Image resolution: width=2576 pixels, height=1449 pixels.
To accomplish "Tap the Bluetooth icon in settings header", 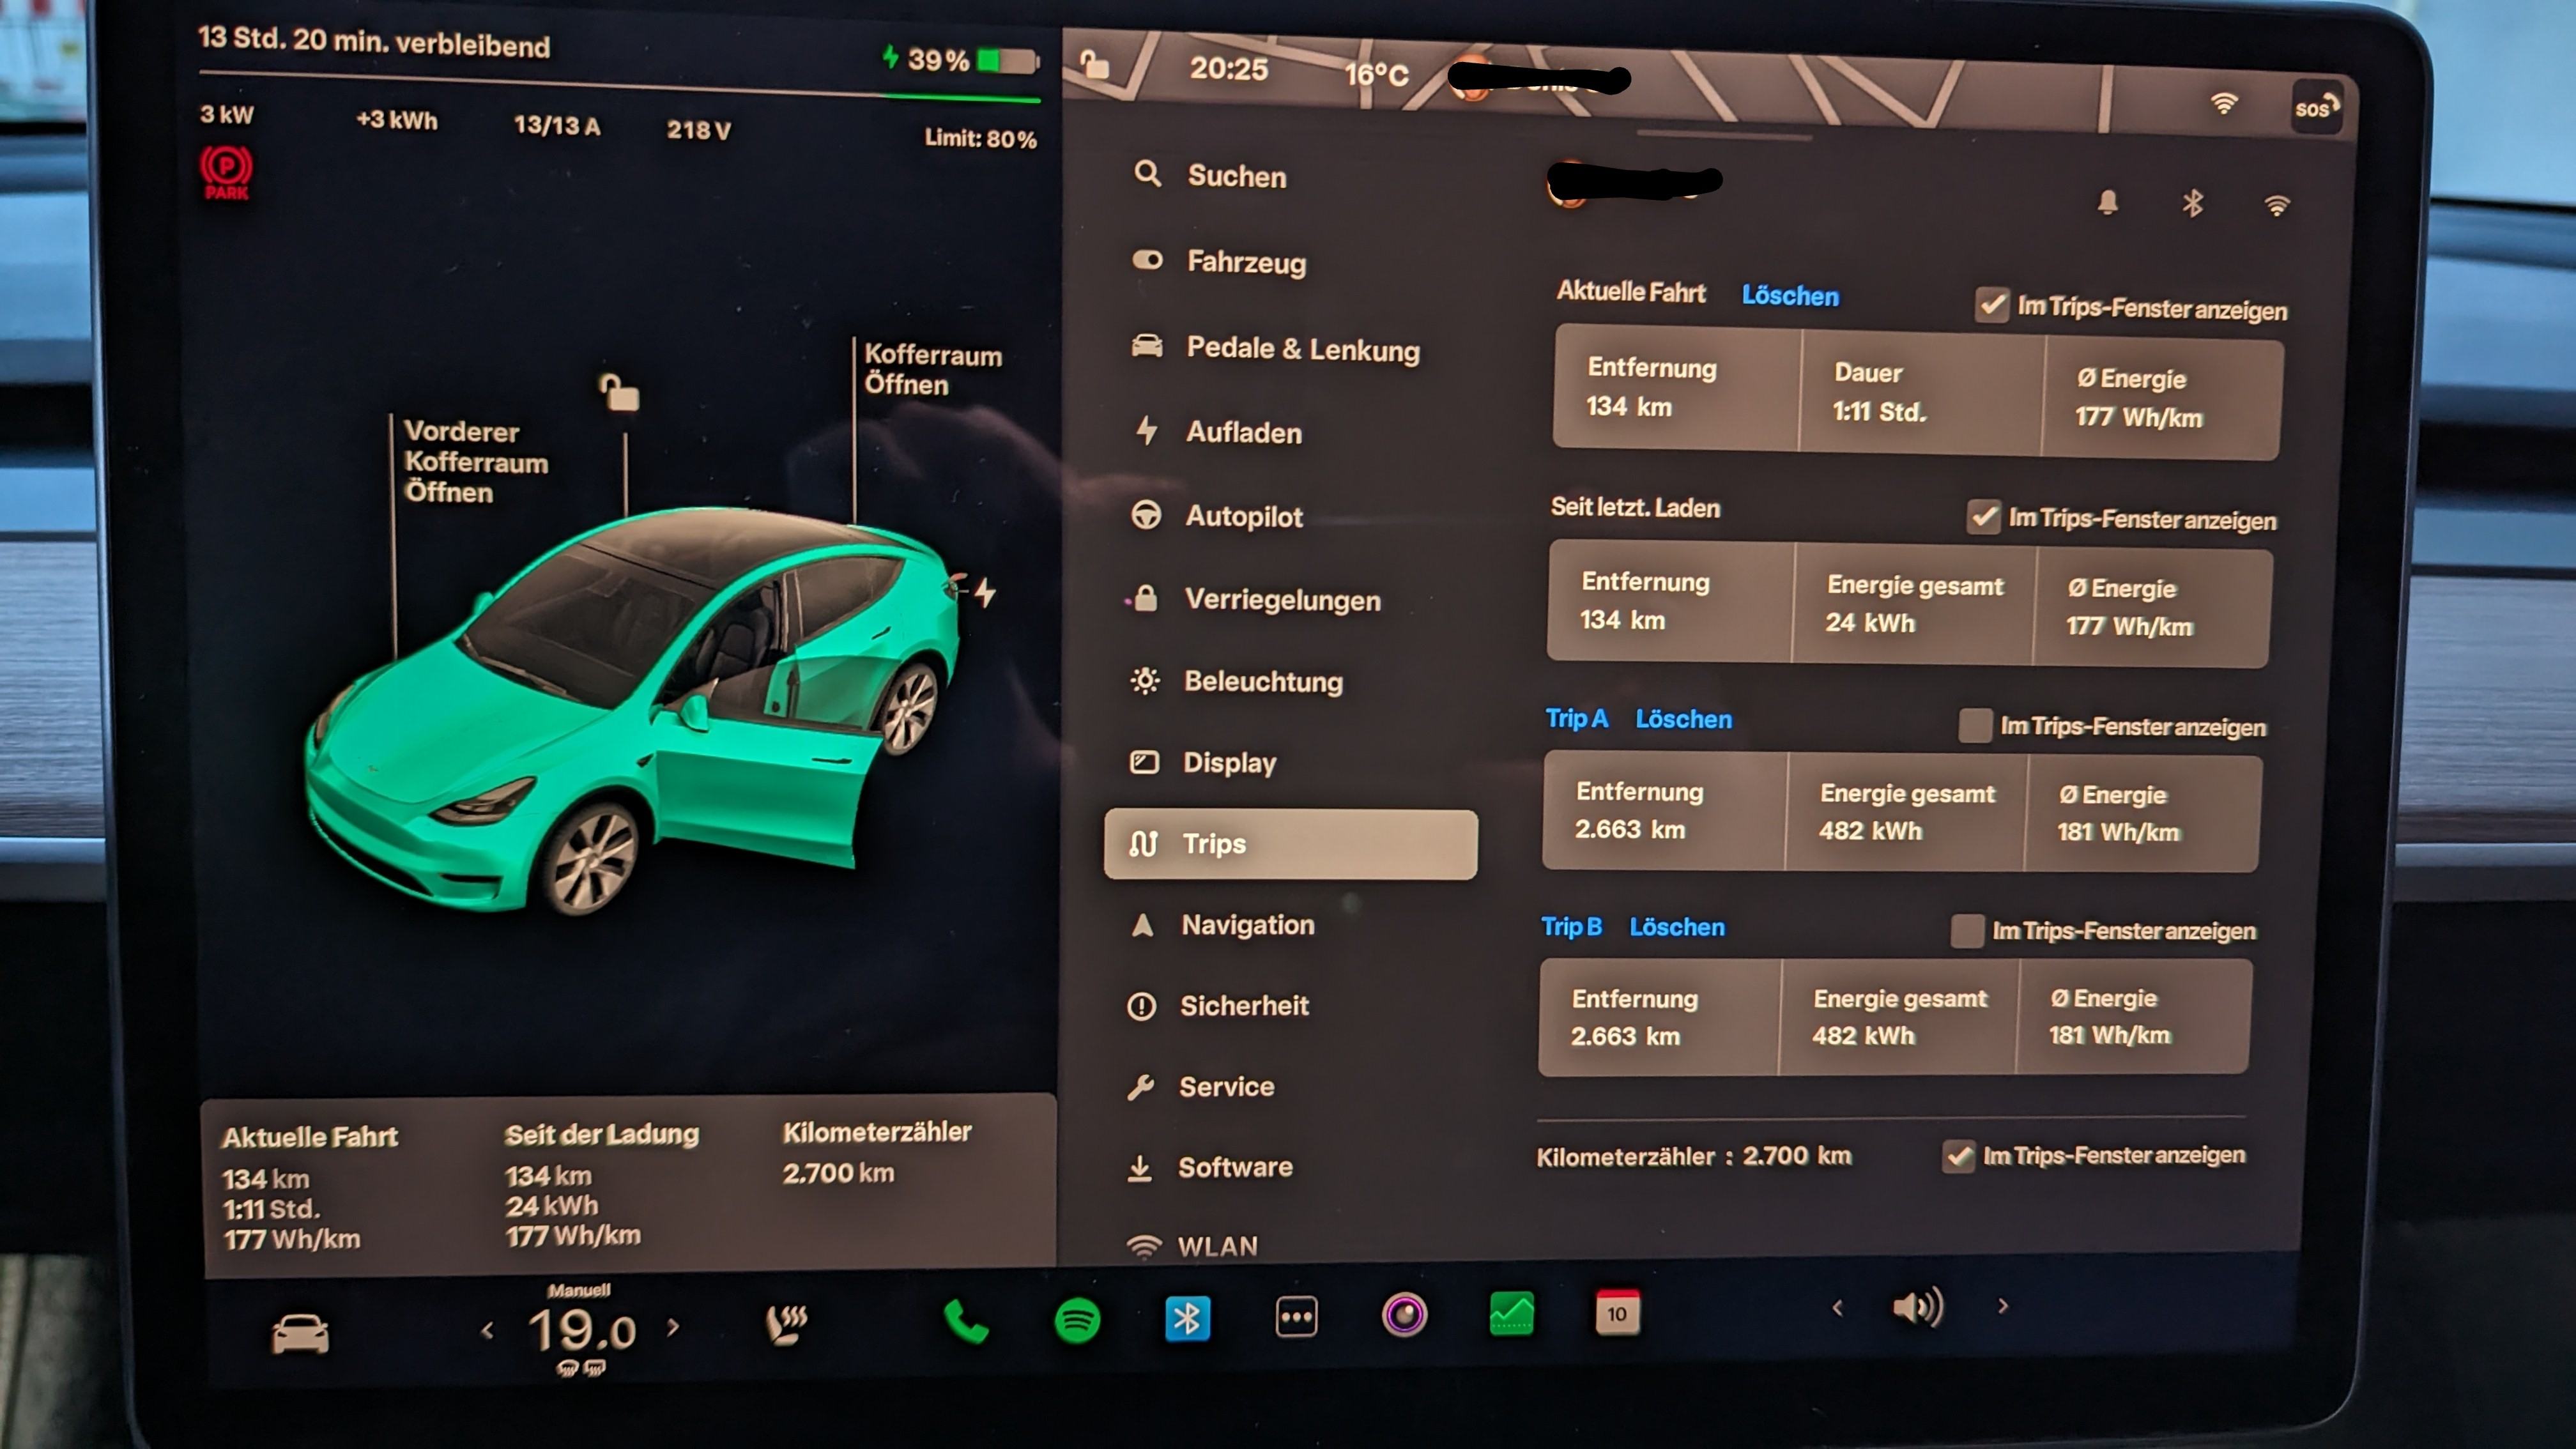I will pyautogui.click(x=2192, y=204).
